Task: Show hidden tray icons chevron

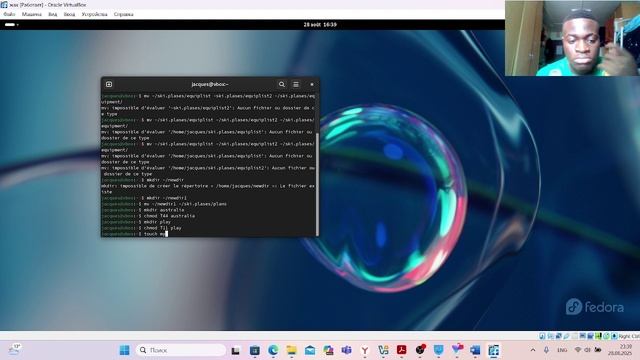Action: (x=533, y=350)
